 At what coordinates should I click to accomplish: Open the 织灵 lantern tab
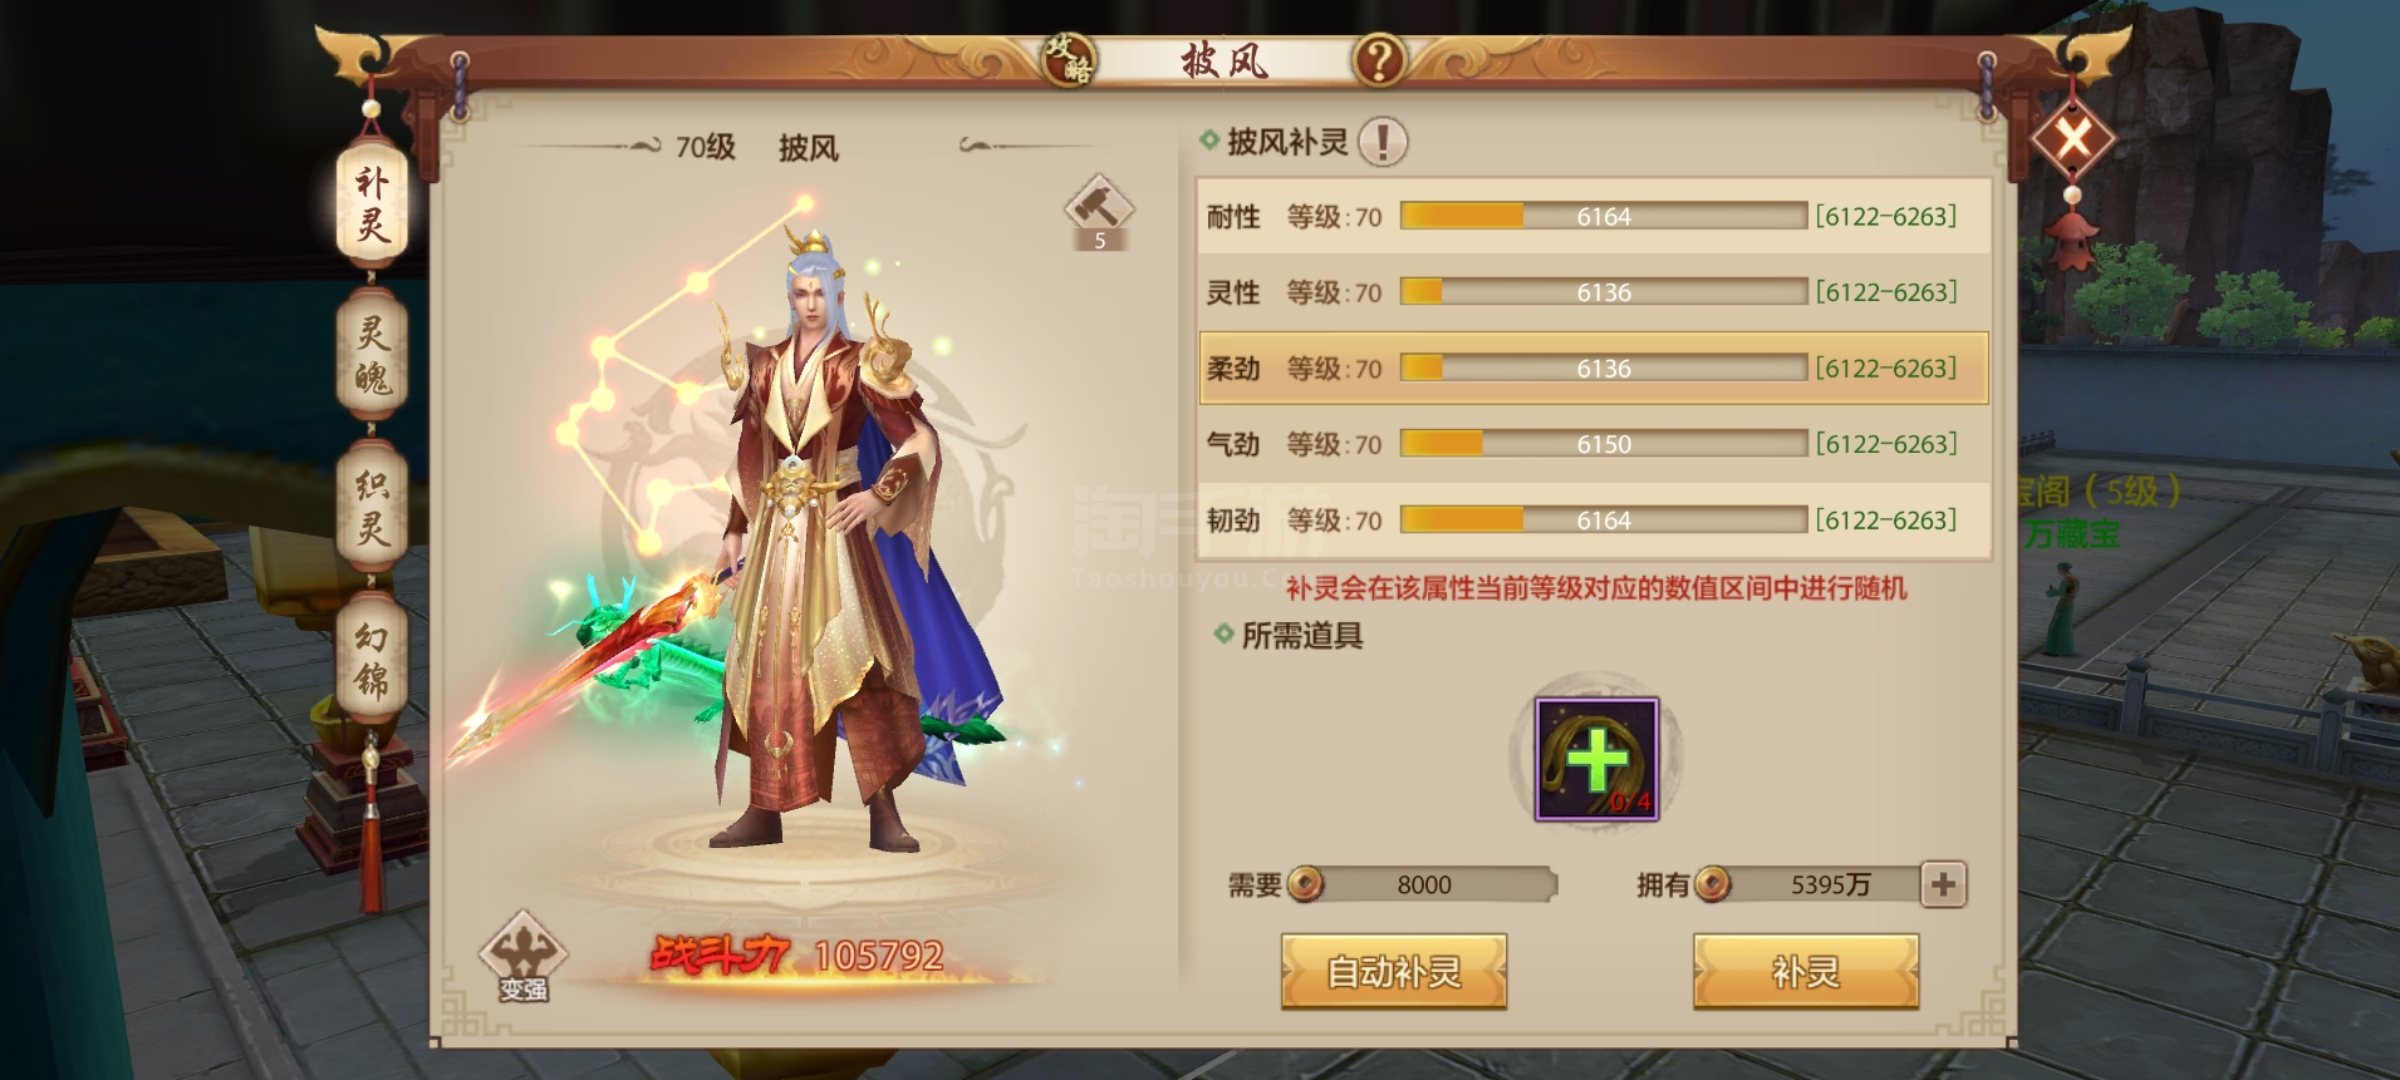(x=372, y=507)
